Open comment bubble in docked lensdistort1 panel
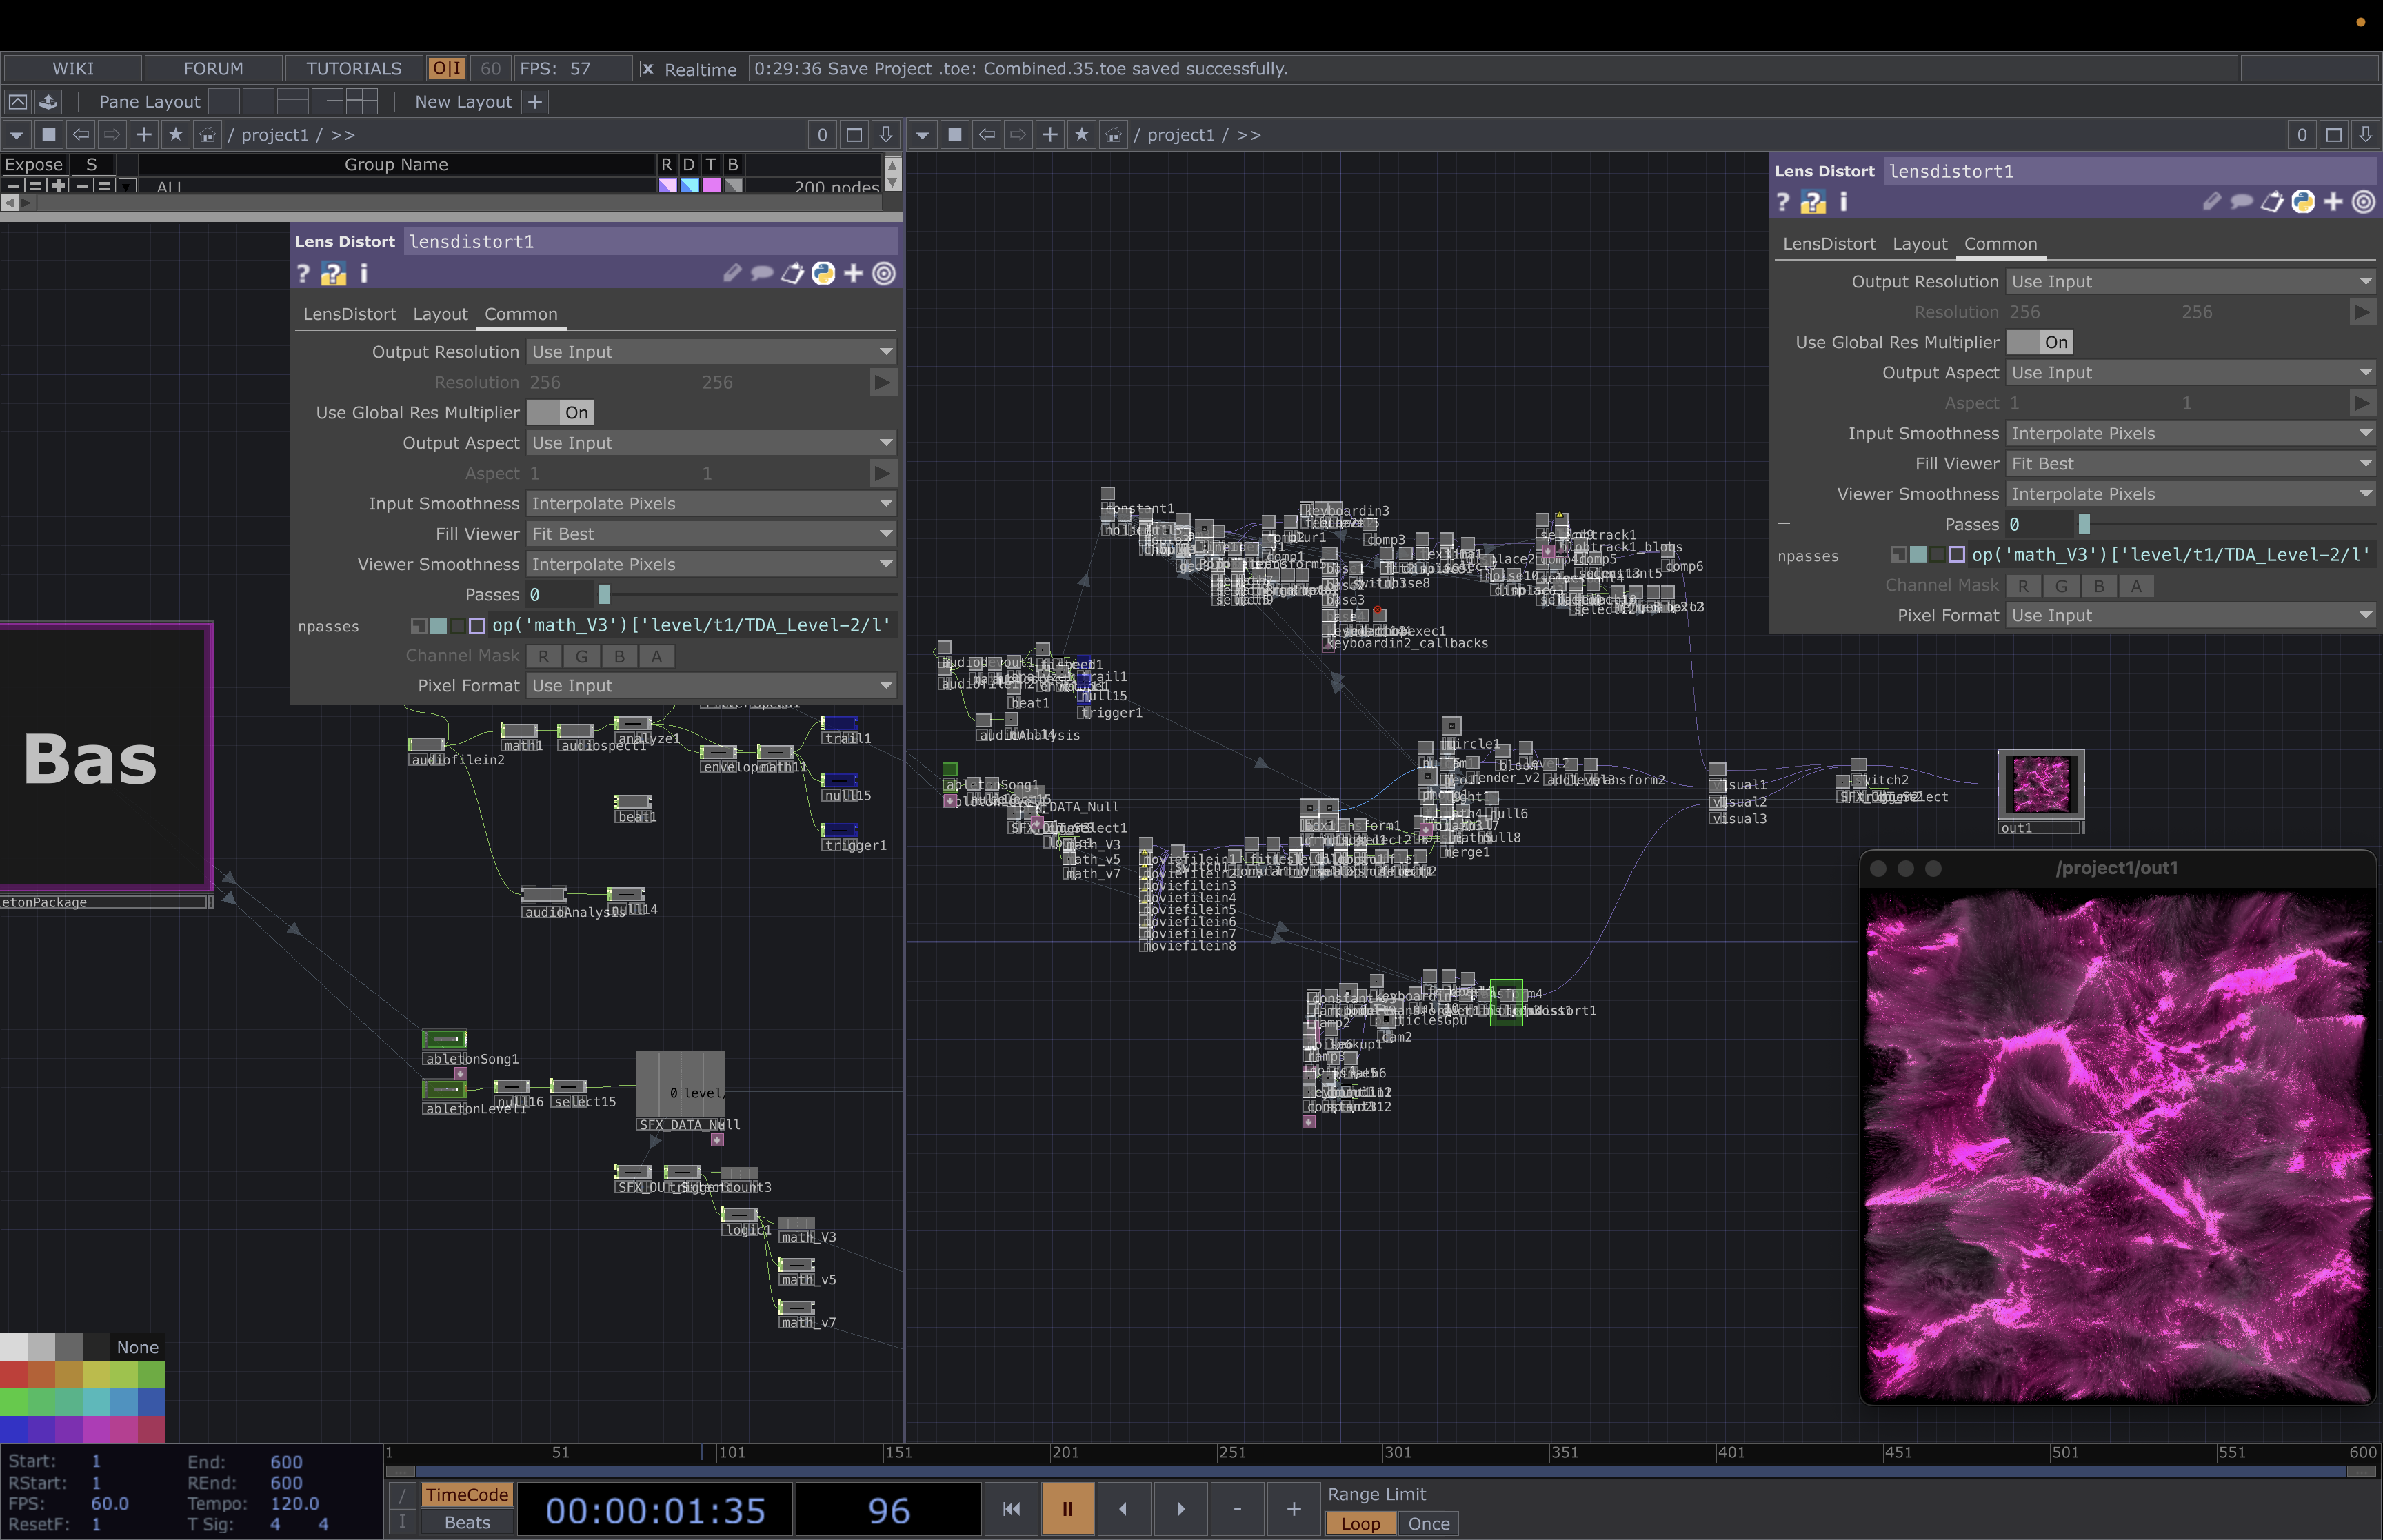 coord(2241,203)
